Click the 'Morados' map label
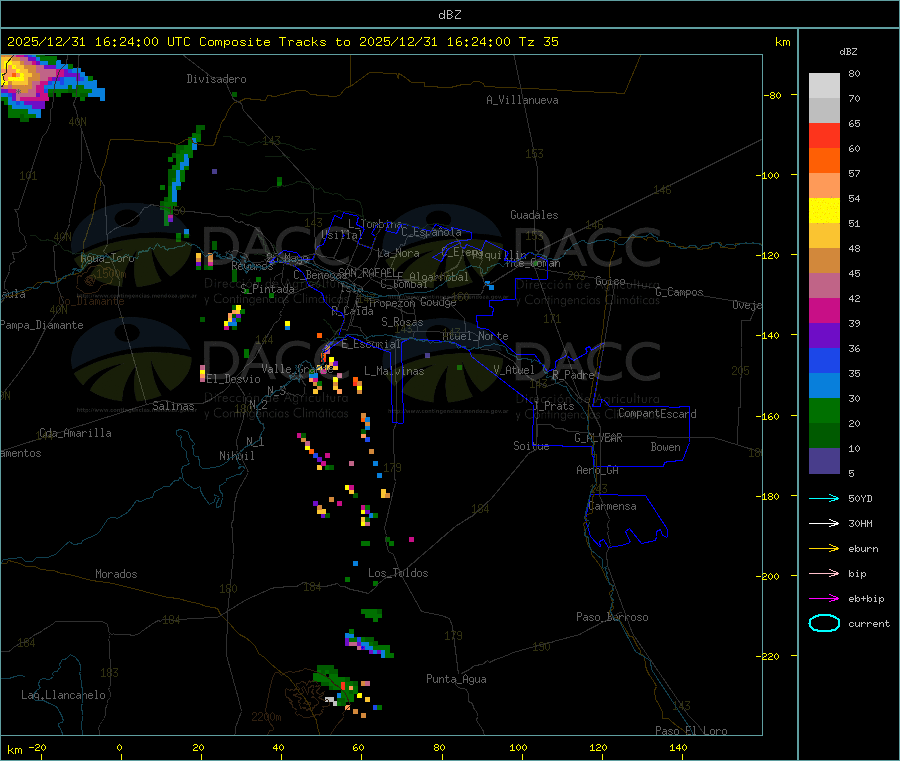This screenshot has height=761, width=900. click(117, 574)
